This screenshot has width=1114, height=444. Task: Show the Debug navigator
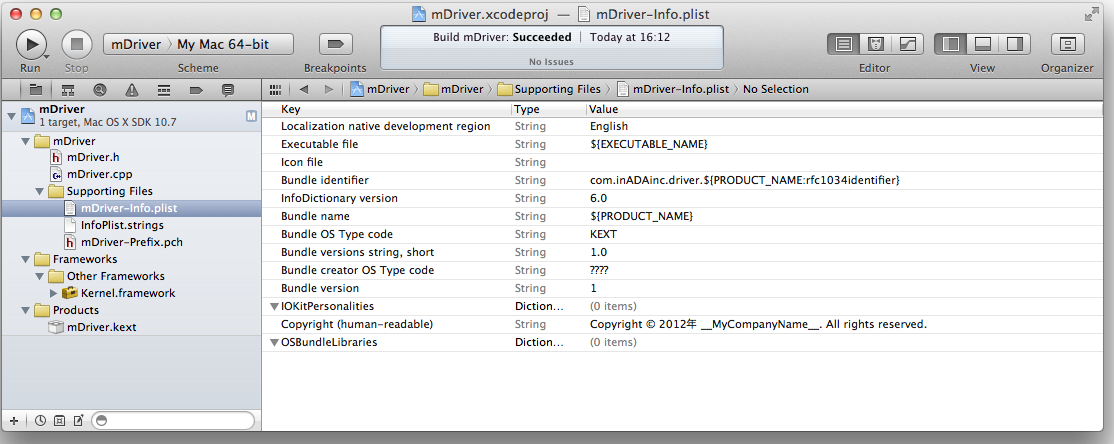point(163,90)
